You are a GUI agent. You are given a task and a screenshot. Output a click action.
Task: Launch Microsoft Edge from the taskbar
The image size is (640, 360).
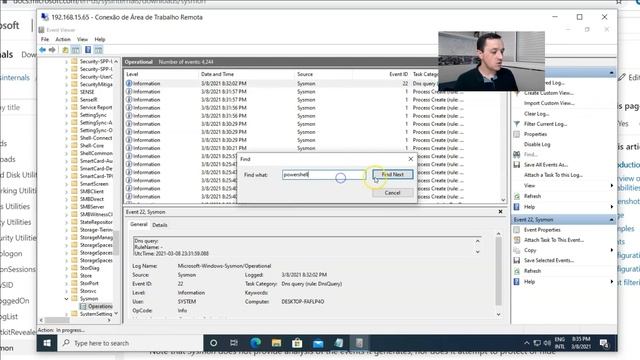tap(256, 343)
